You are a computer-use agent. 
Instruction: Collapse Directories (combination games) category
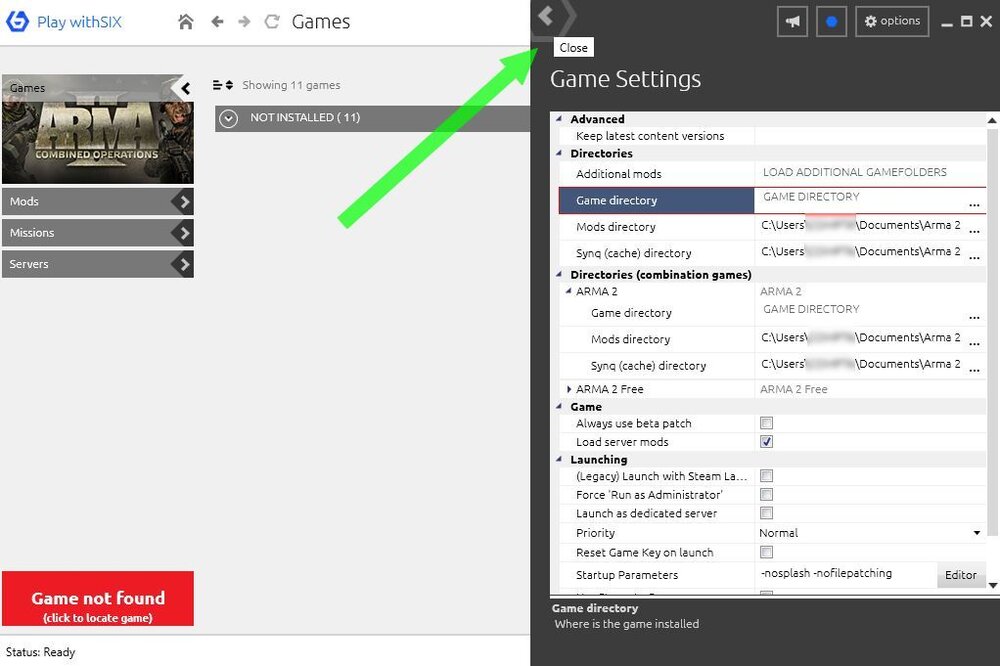[x=559, y=274]
